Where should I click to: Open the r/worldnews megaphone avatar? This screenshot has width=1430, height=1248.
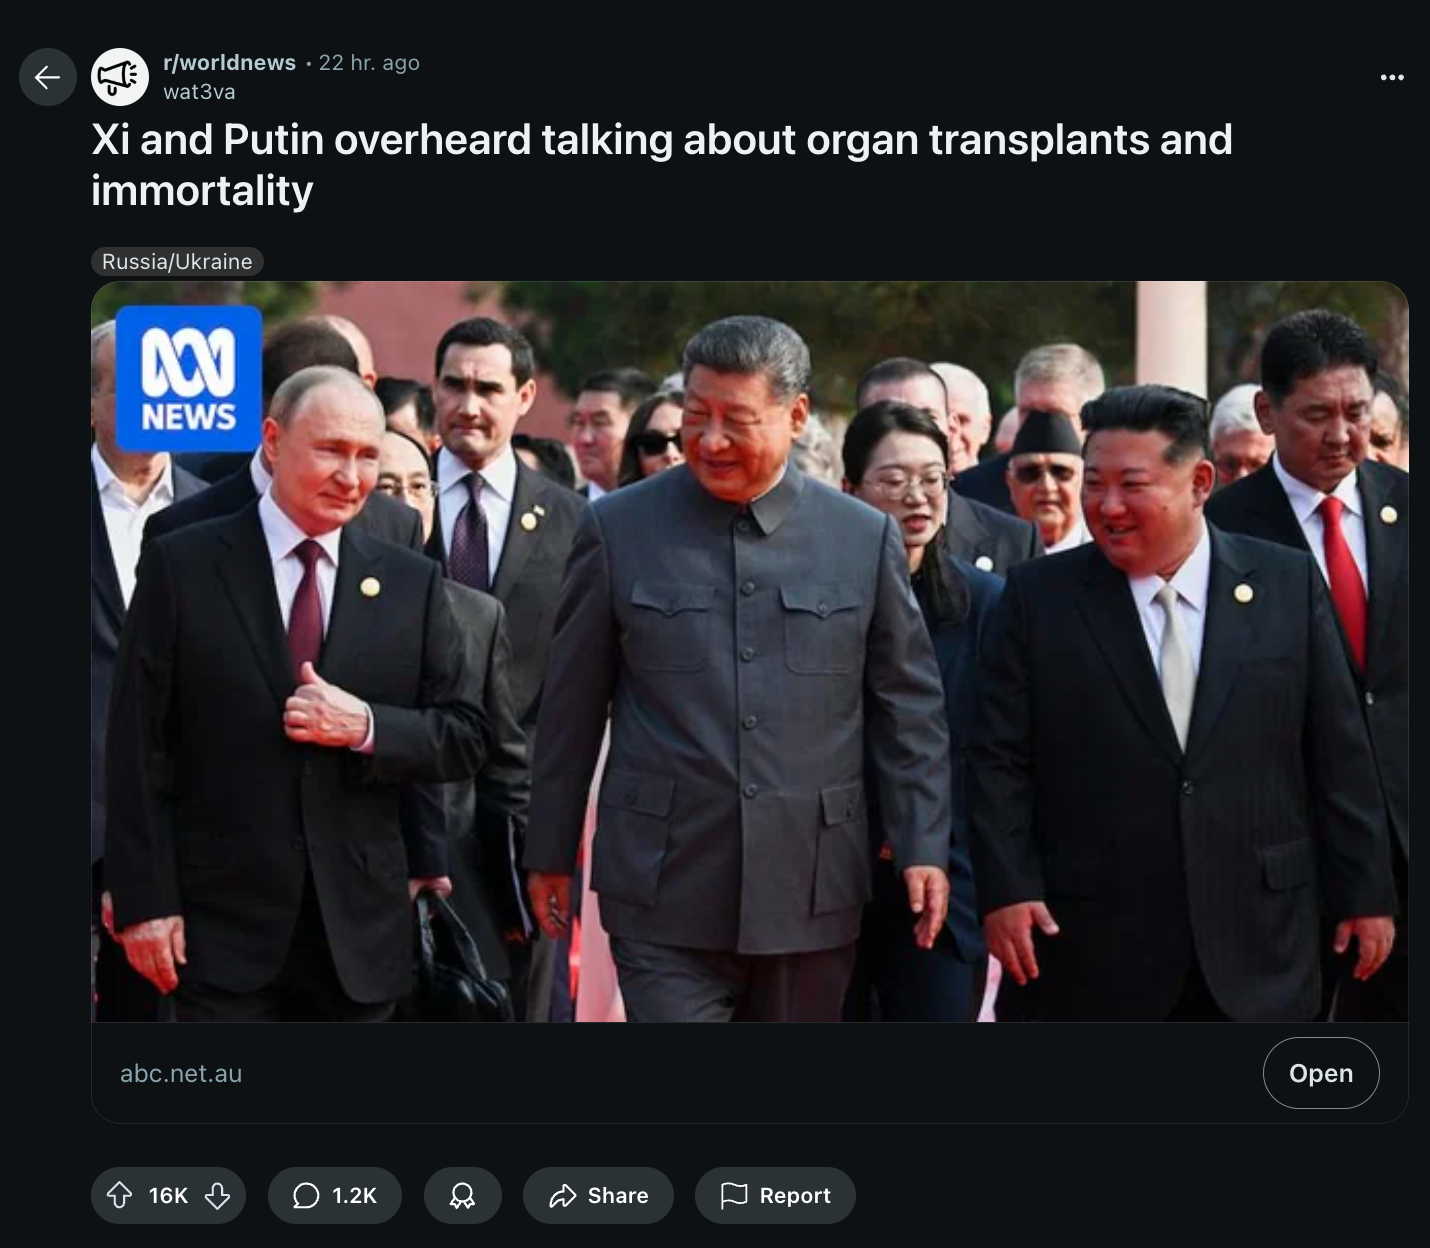coord(120,77)
